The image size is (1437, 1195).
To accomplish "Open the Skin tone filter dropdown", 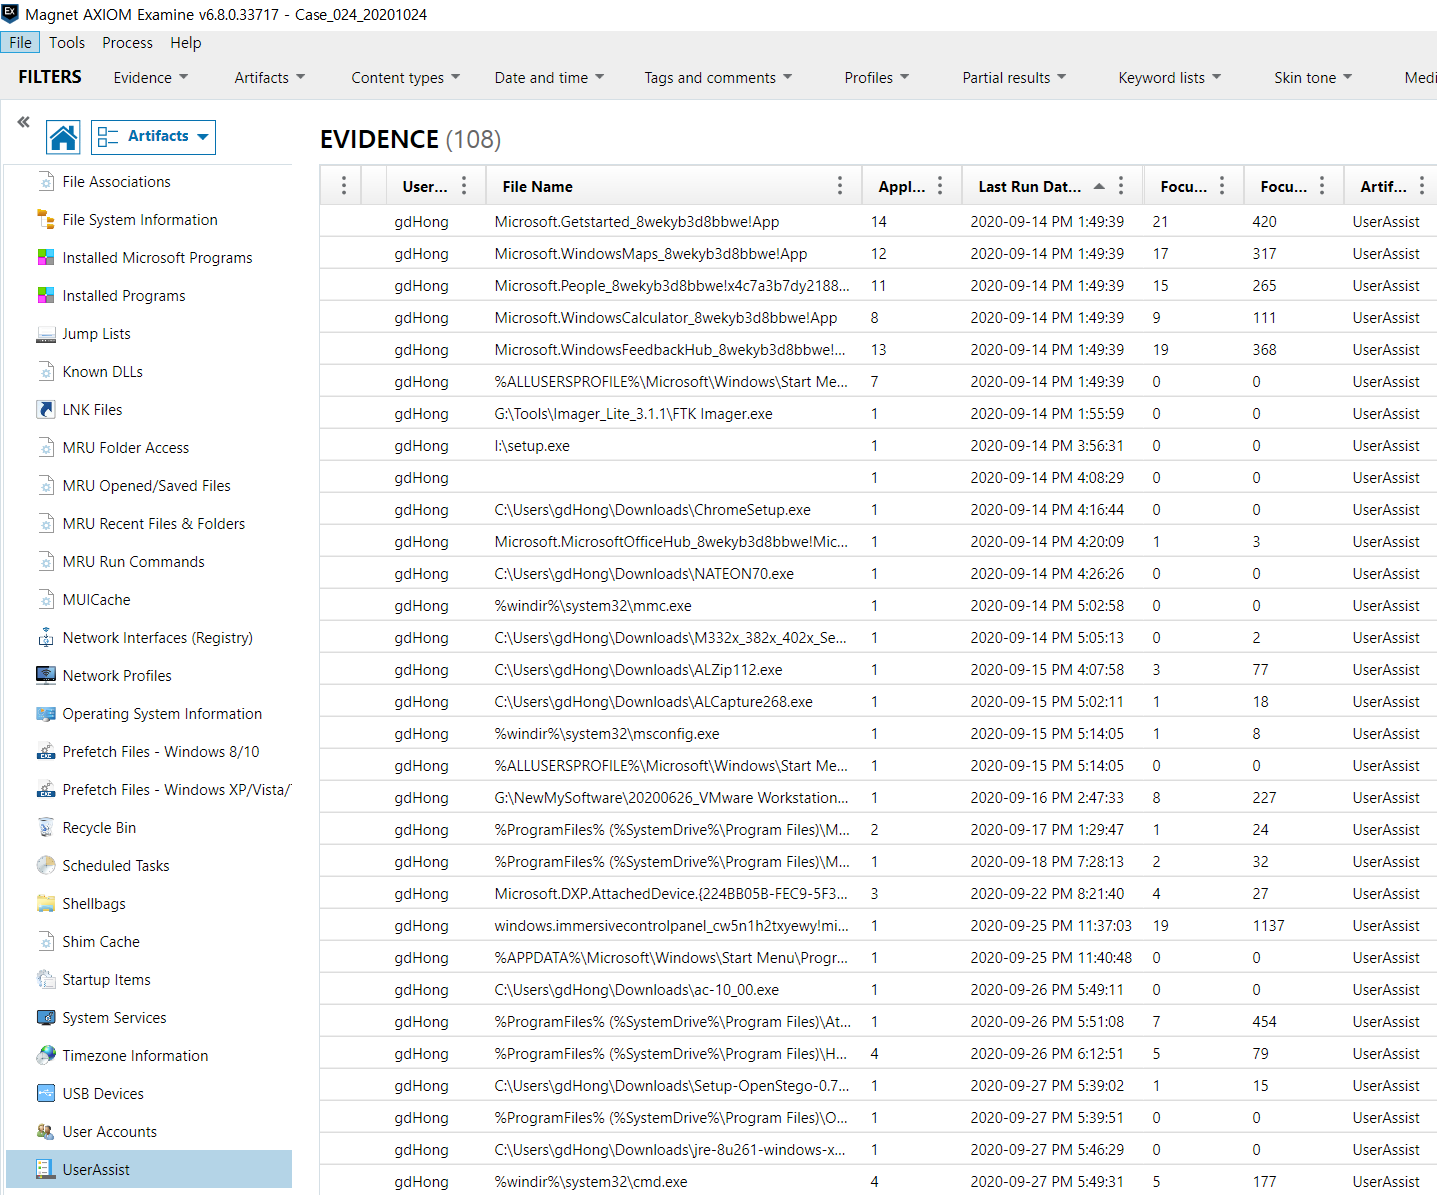I will pos(1313,78).
